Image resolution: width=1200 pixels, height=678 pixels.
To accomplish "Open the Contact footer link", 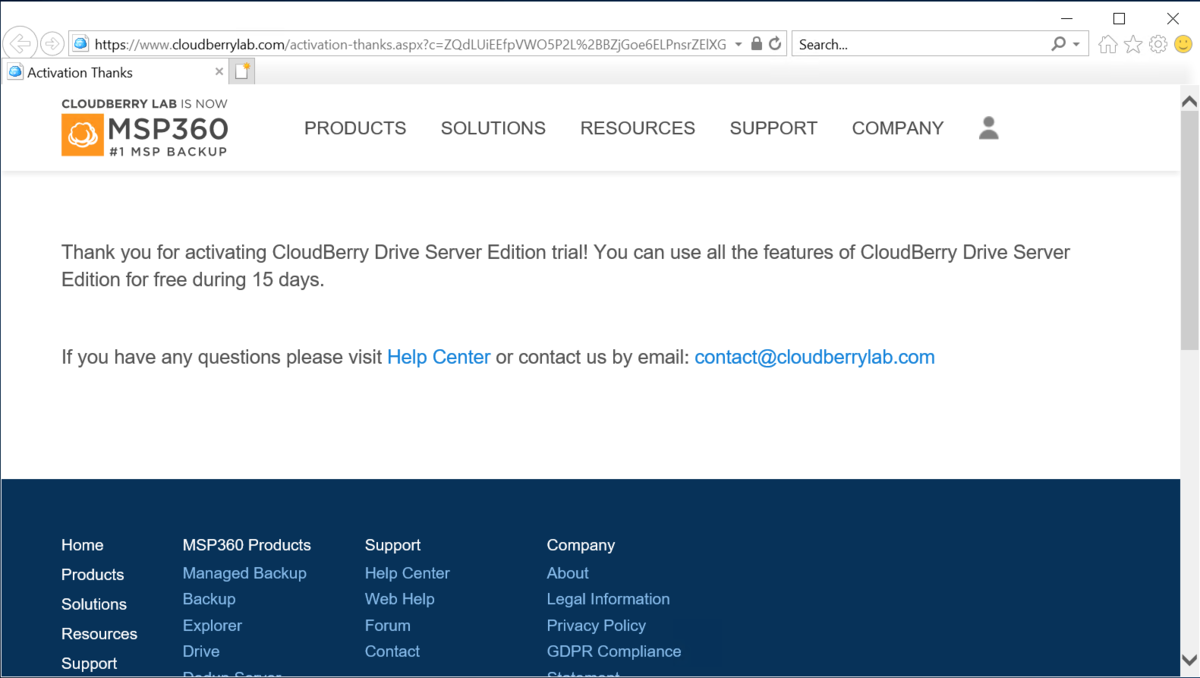I will (392, 651).
